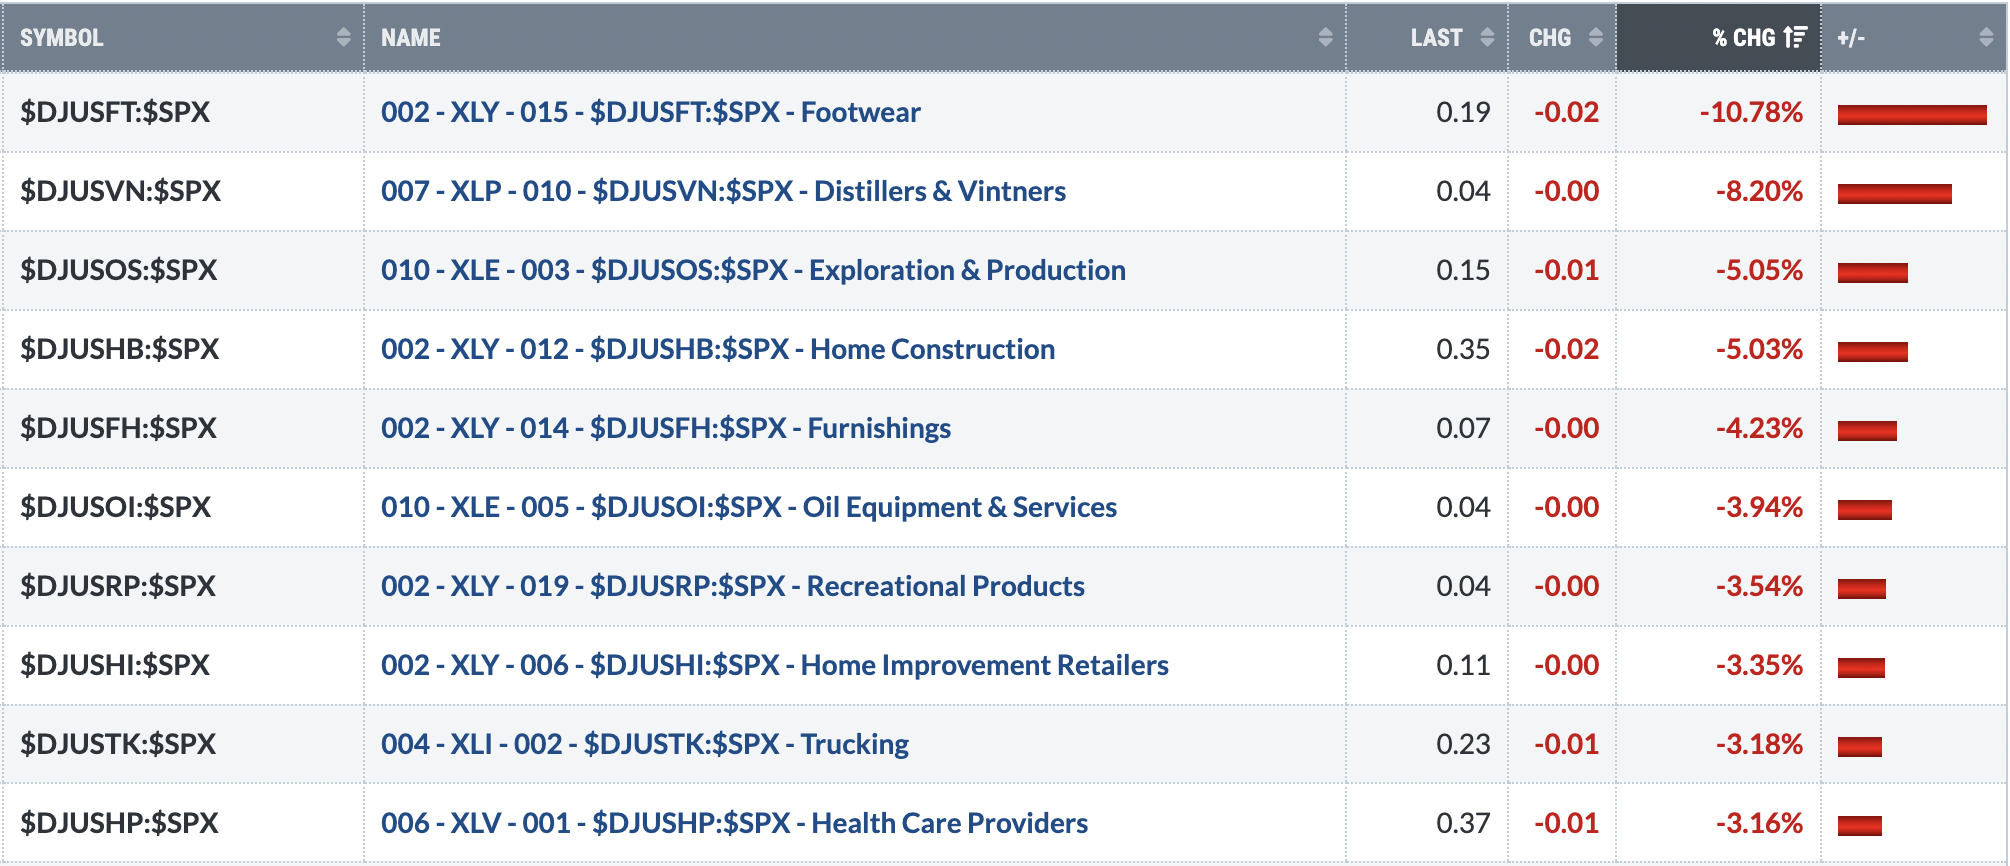Screen dimensions: 2010x866
Task: Open the Footwear industry link
Action: [651, 112]
